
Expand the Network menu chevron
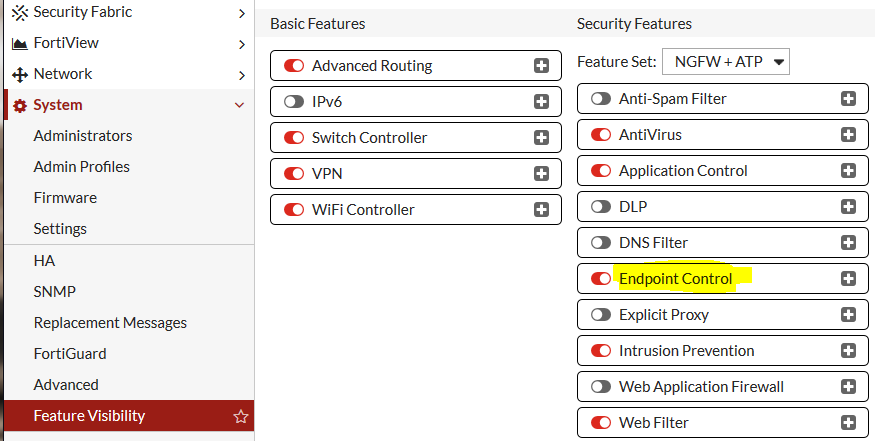(242, 74)
